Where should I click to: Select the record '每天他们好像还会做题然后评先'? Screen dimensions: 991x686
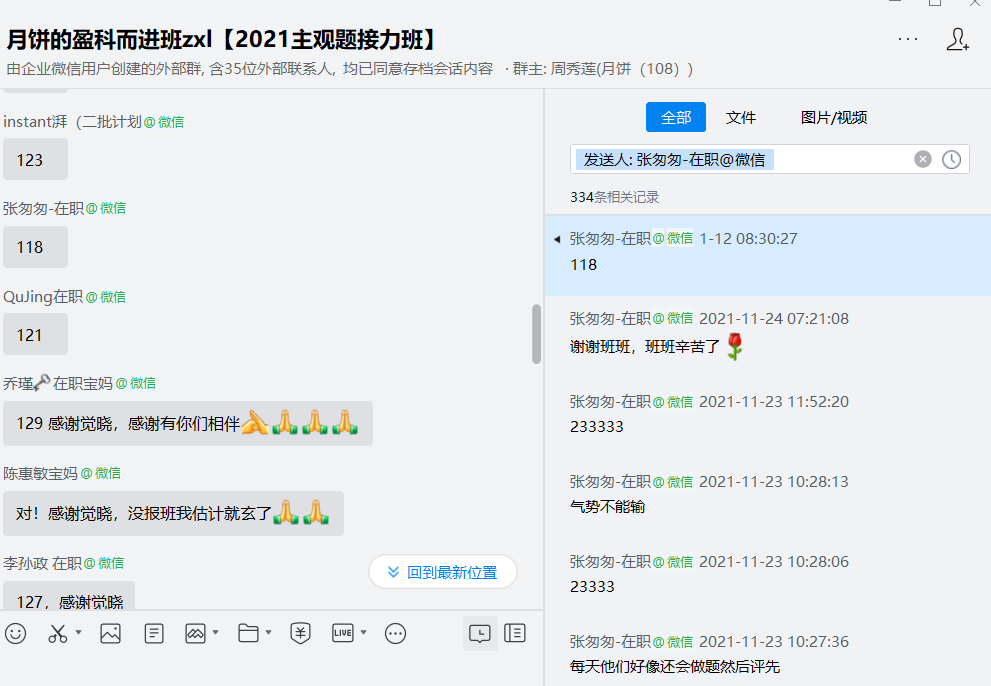pyautogui.click(x=768, y=654)
